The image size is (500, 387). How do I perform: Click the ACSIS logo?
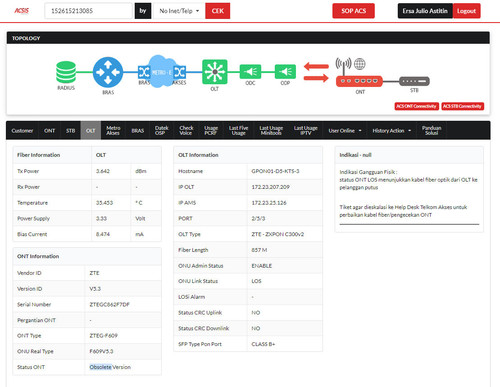click(x=22, y=11)
